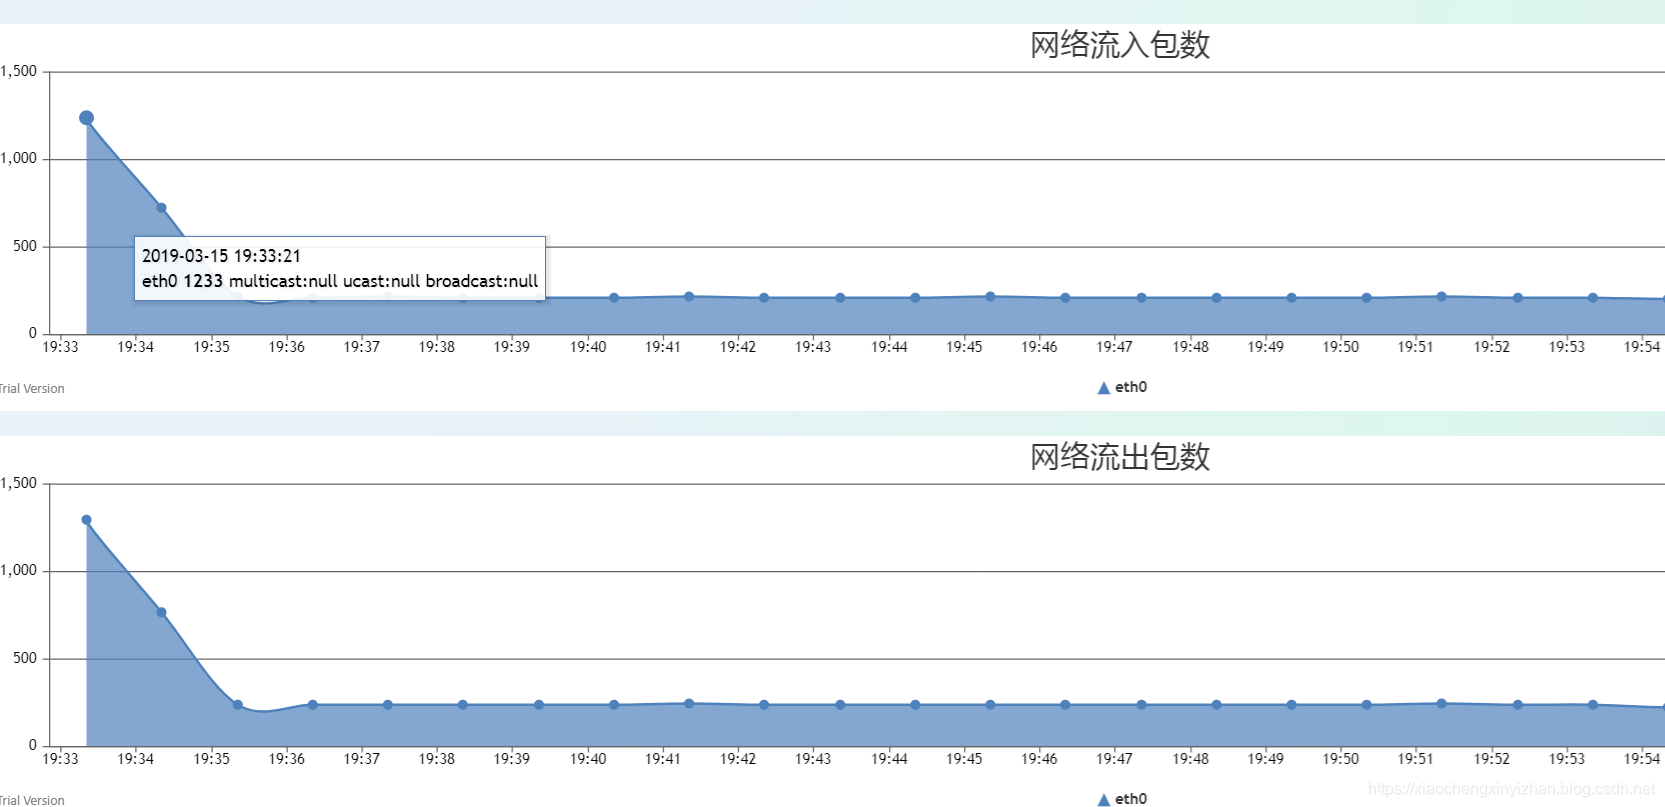Image resolution: width=1665 pixels, height=807 pixels.
Task: Select the point between 19:51 and 19:52 on 网络流出包数 chart
Action: 1441,704
